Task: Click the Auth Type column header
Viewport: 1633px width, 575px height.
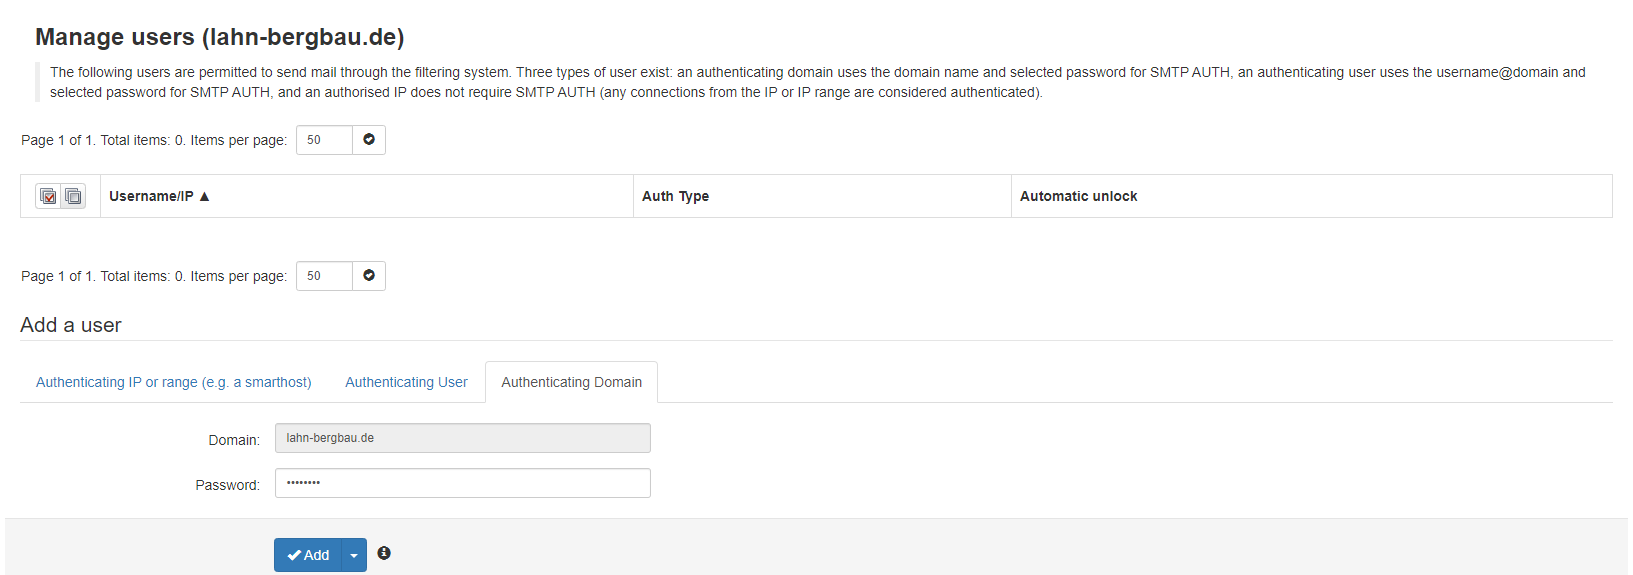Action: pyautogui.click(x=675, y=196)
